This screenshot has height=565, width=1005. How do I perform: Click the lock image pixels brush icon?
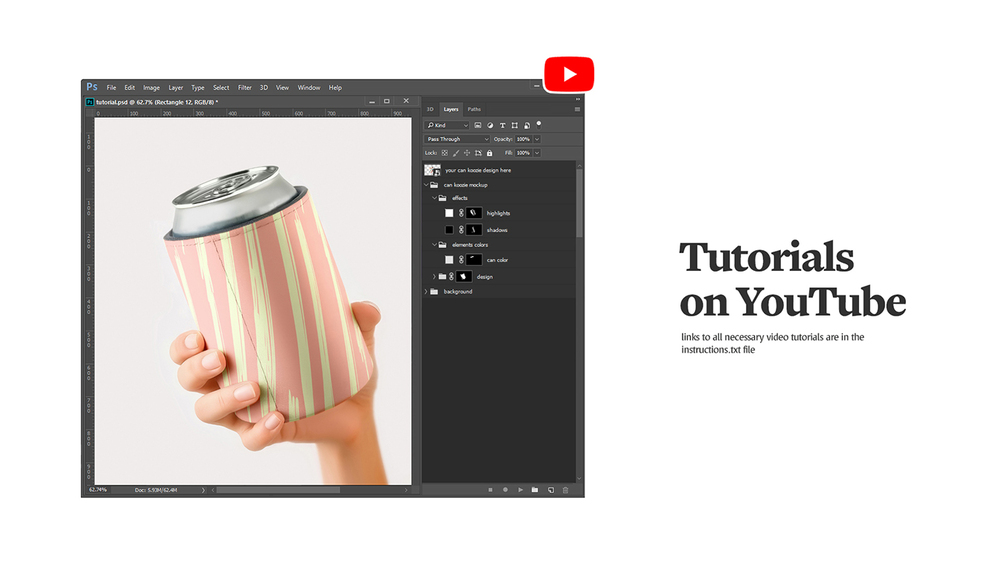coord(456,153)
